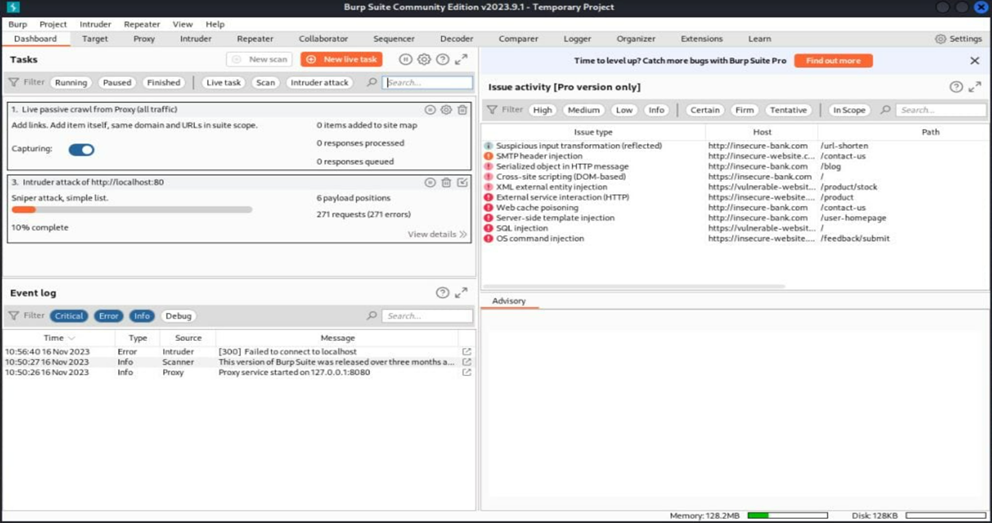Click the New scan button
Image resolution: width=992 pixels, height=523 pixels.
coord(259,59)
